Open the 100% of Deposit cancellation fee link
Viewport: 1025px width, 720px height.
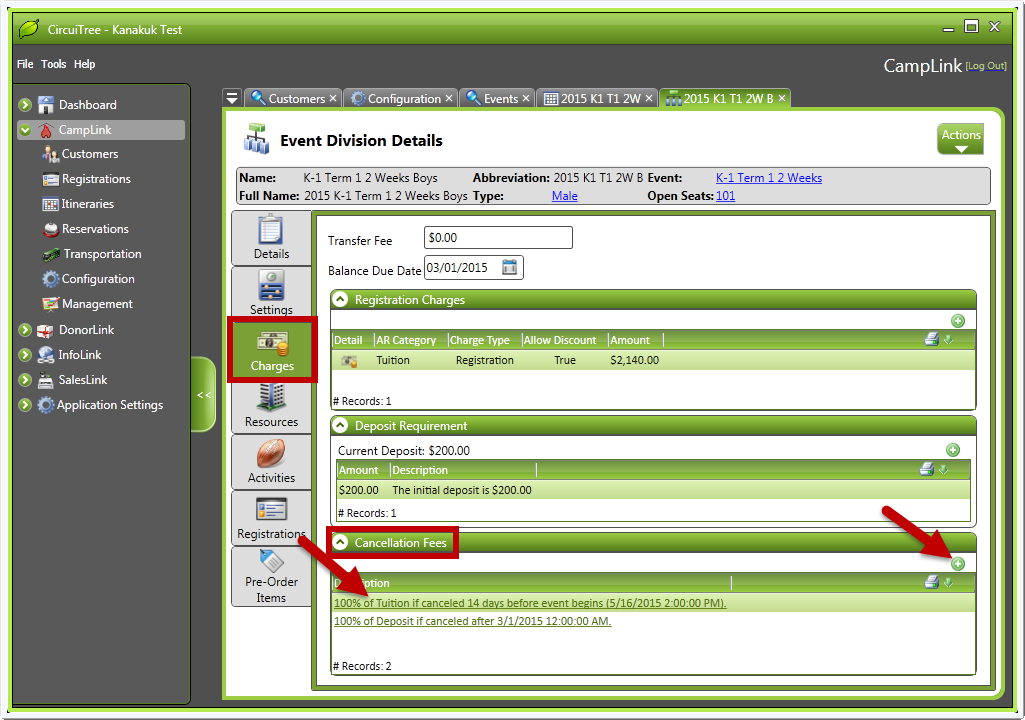coord(472,621)
